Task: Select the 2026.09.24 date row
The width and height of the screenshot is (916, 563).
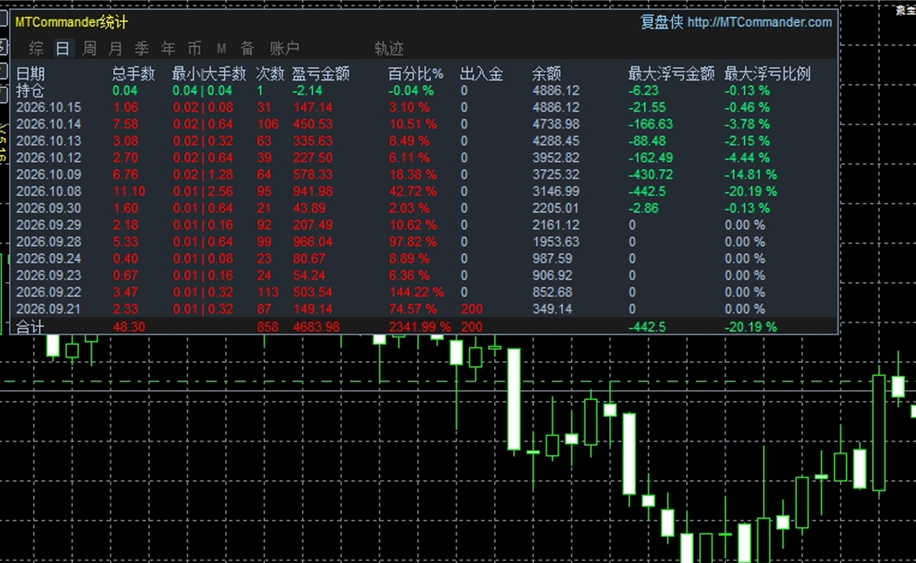Action: point(48,259)
